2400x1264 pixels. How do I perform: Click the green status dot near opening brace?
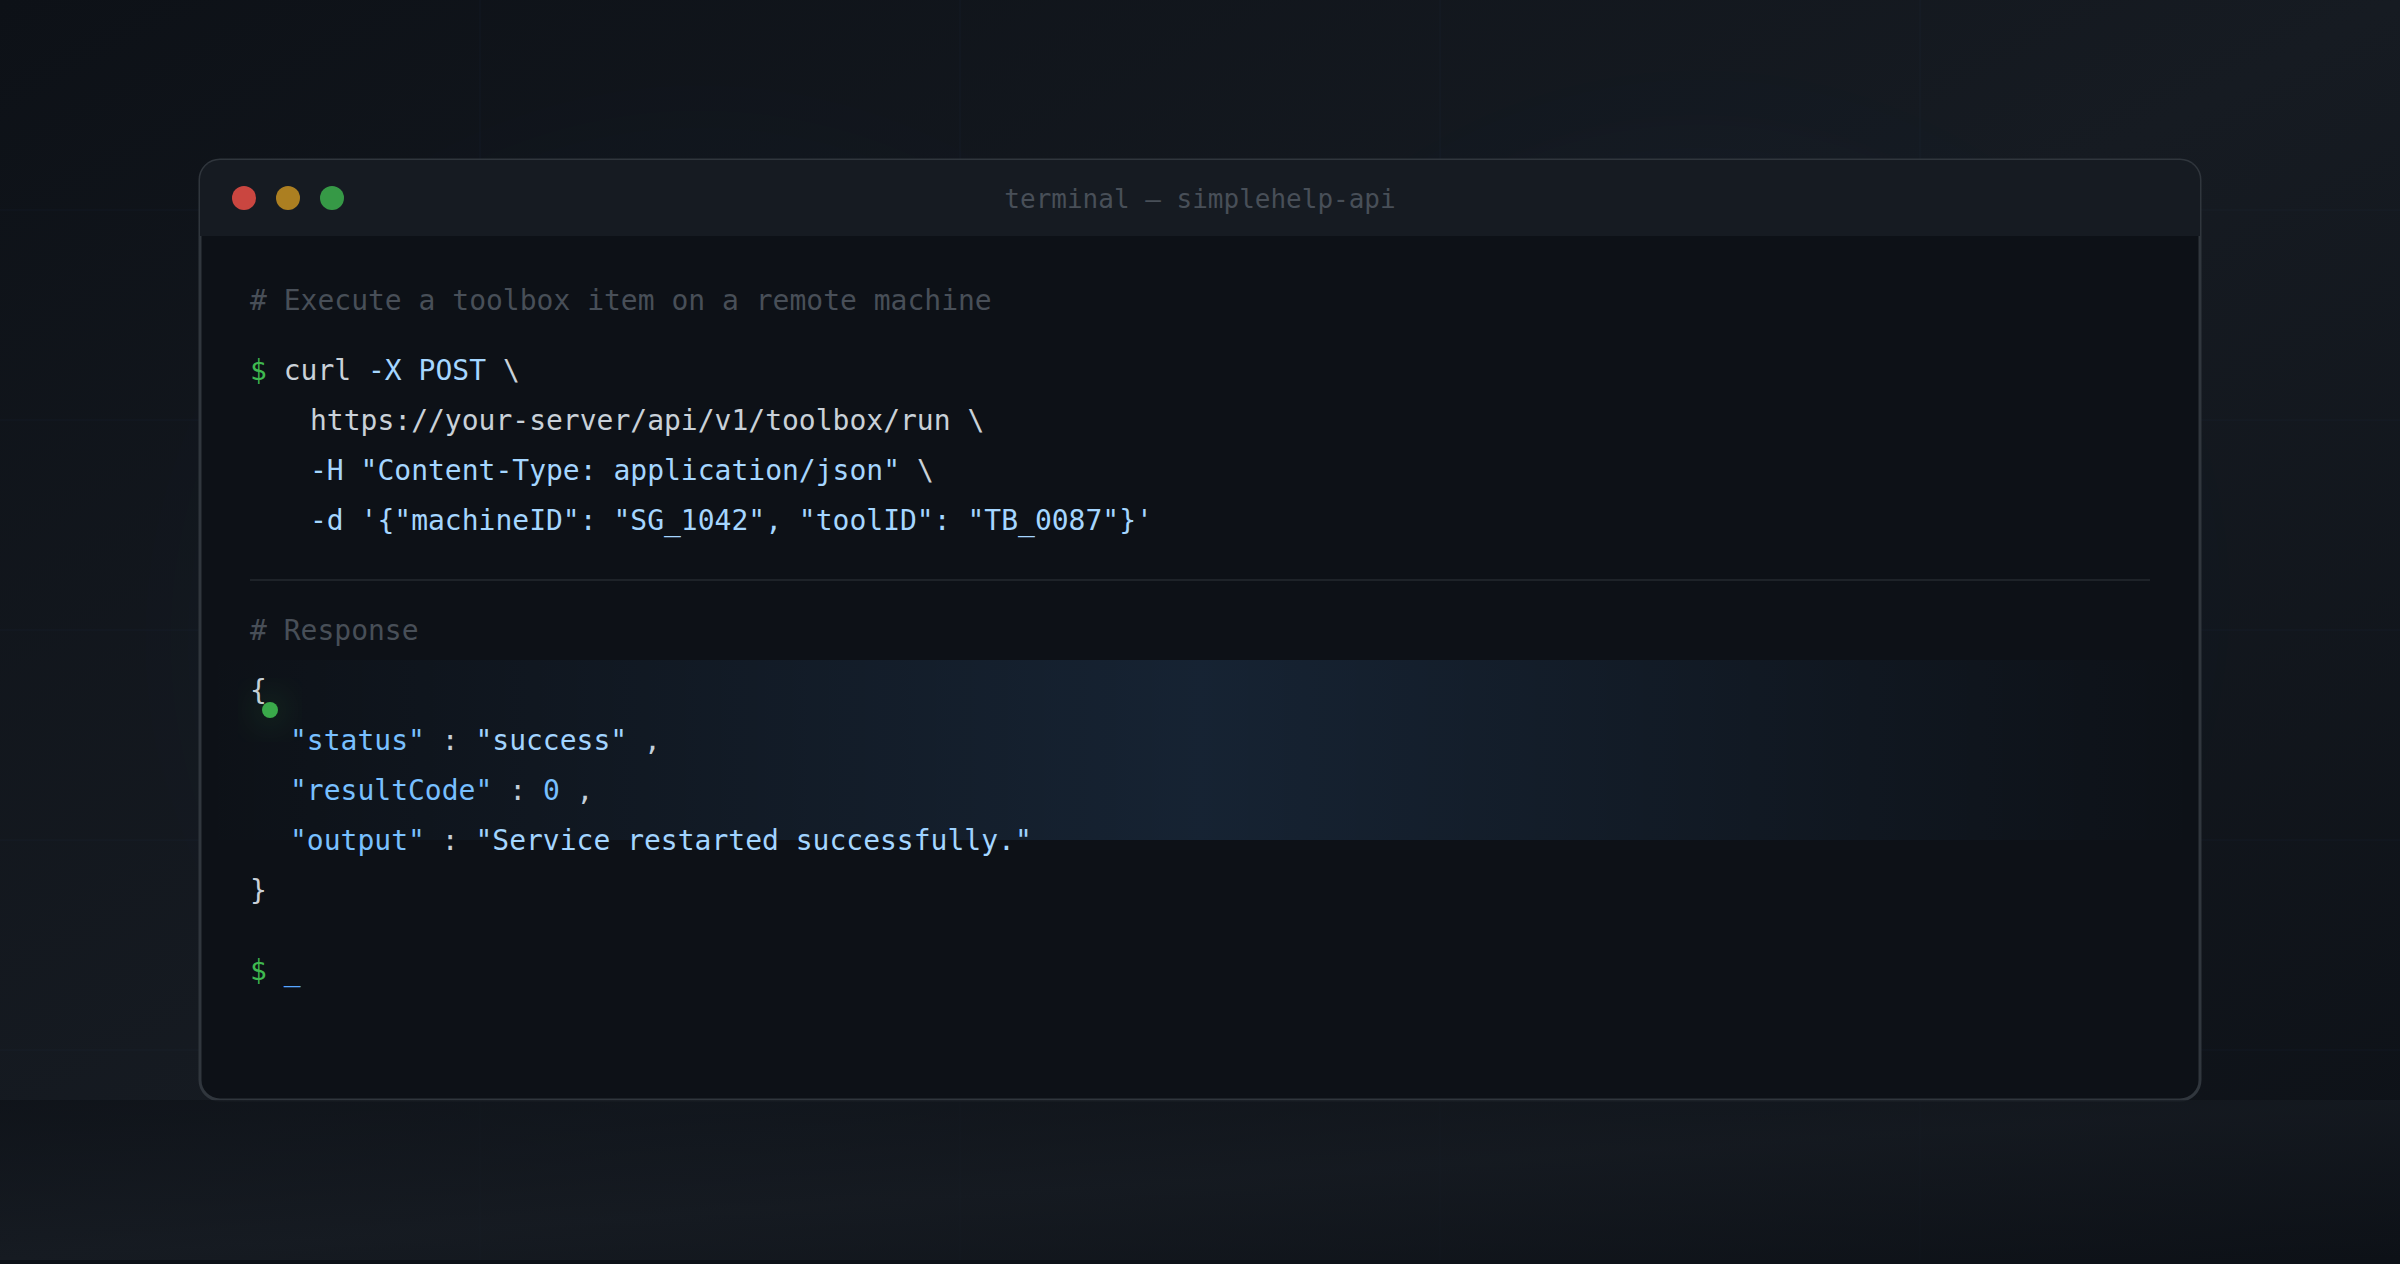tap(270, 710)
